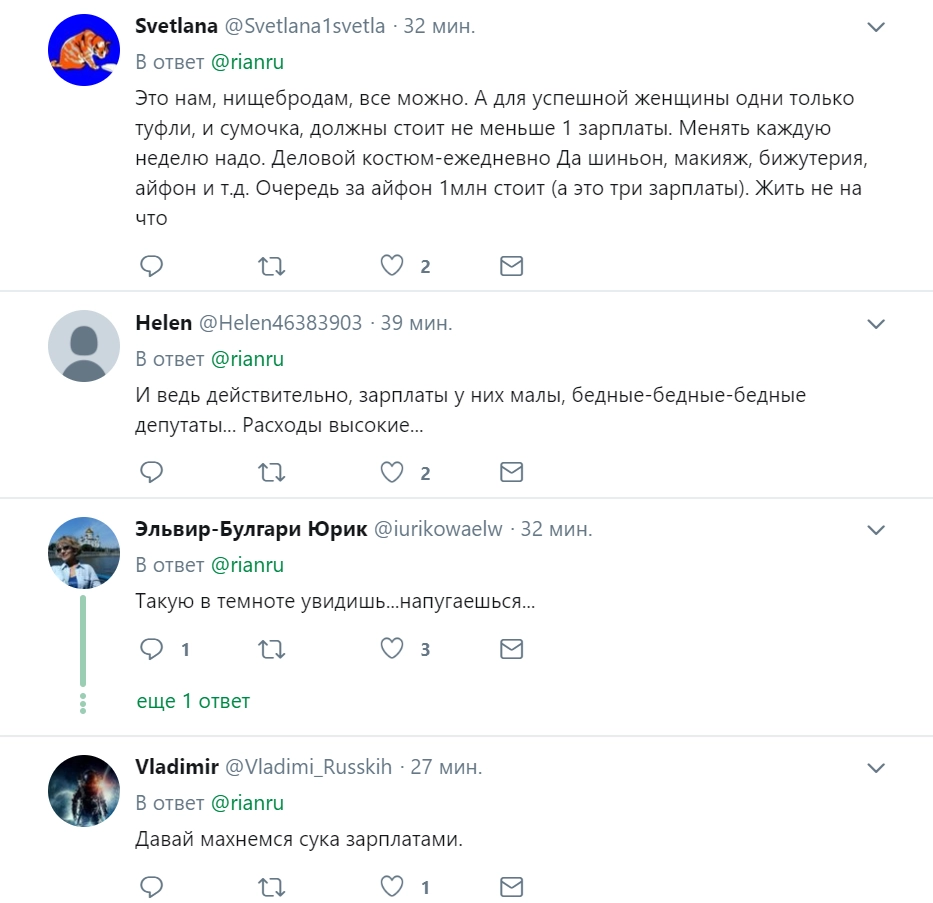Reply to Helen's tweet

[x=151, y=472]
